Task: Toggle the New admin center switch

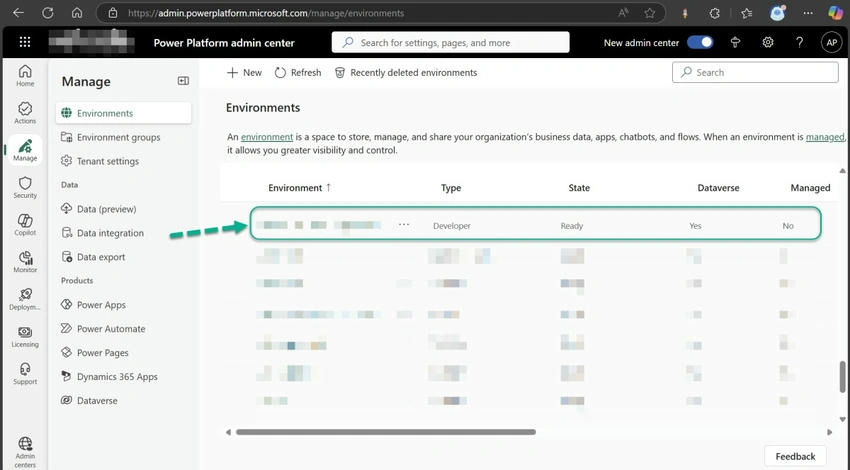Action: click(x=700, y=42)
